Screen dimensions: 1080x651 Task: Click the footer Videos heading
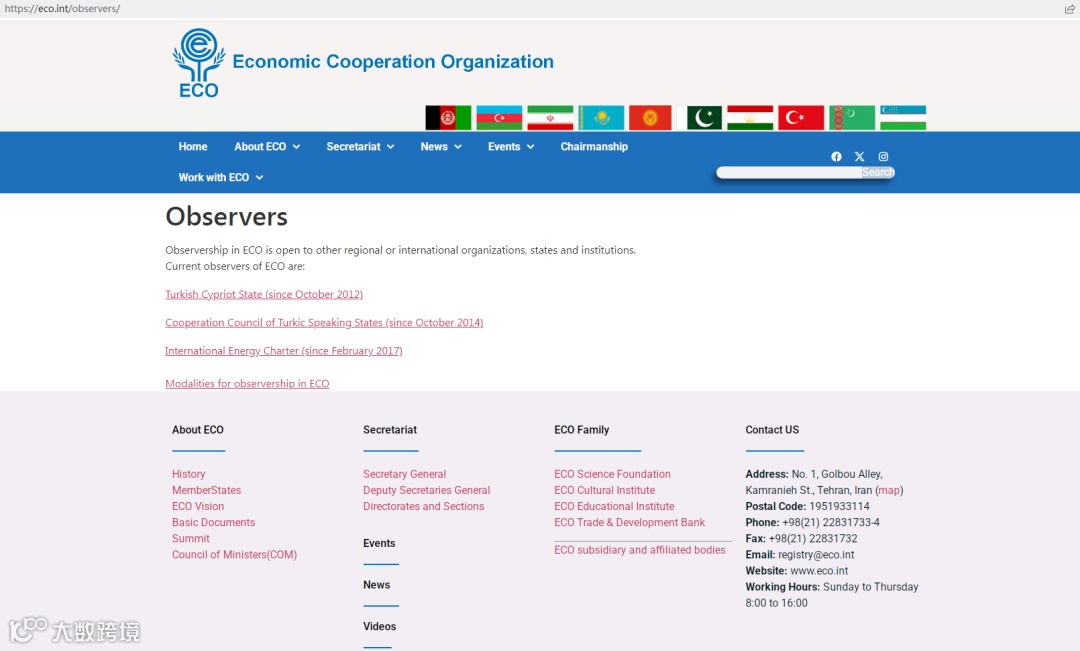point(380,626)
